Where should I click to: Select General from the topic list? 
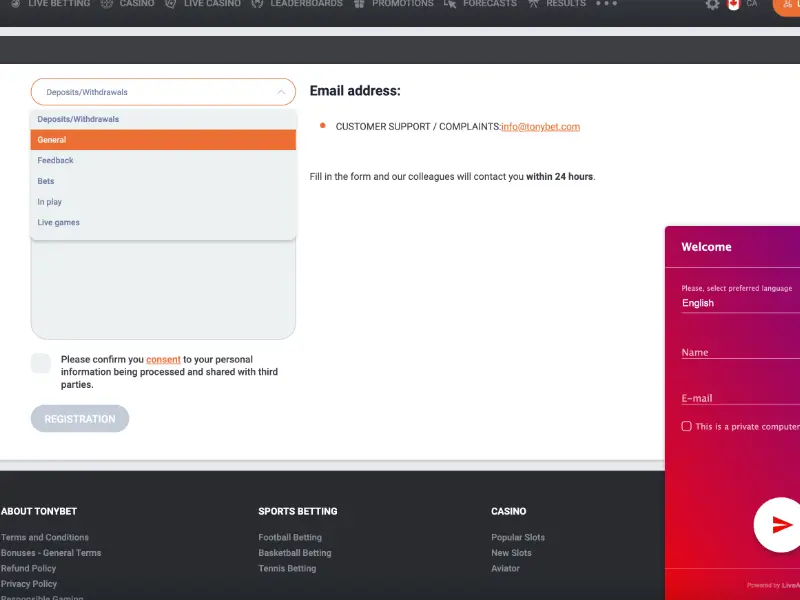(x=163, y=140)
